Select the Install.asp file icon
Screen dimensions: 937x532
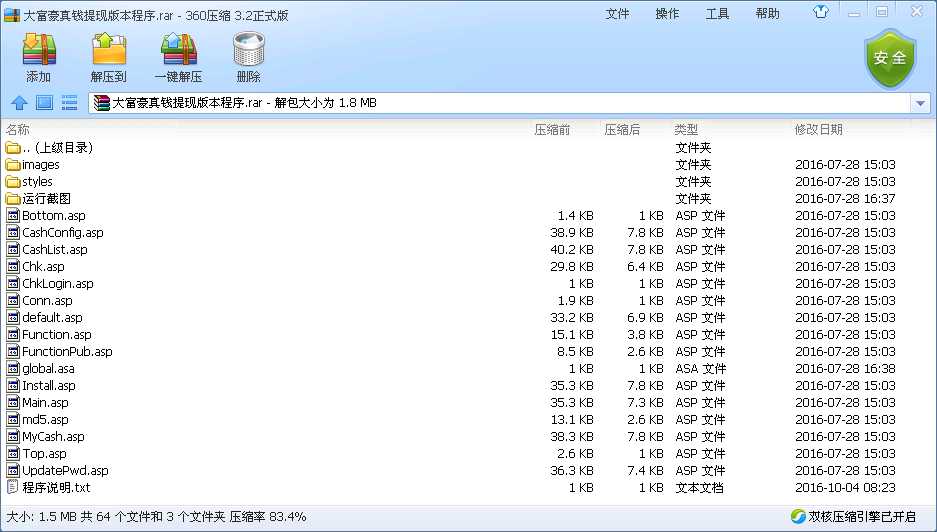[x=13, y=386]
